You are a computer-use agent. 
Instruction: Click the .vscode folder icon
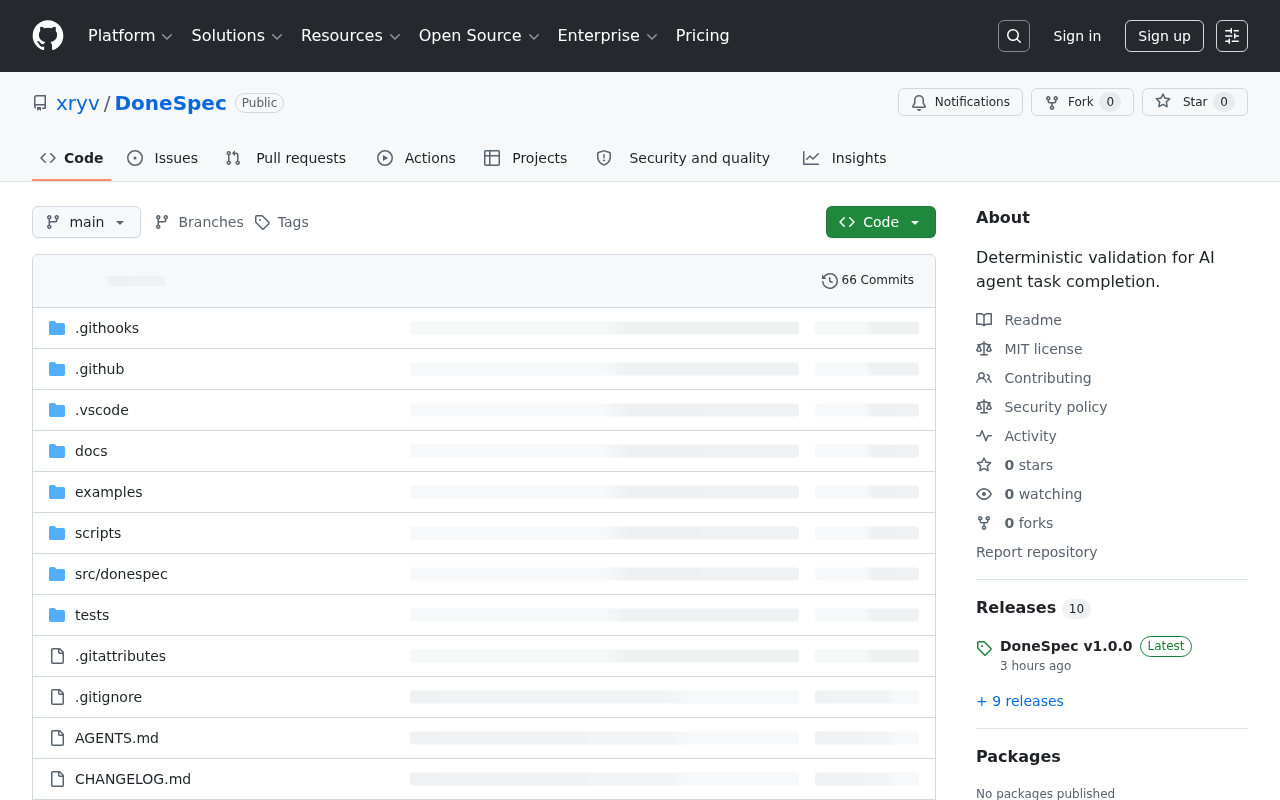point(57,410)
